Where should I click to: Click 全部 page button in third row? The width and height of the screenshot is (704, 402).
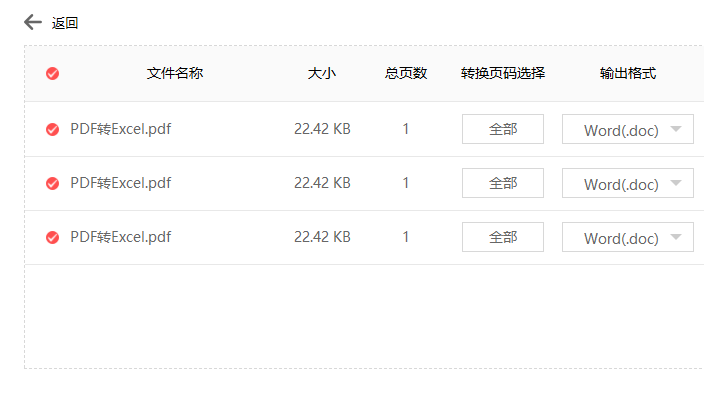click(503, 237)
